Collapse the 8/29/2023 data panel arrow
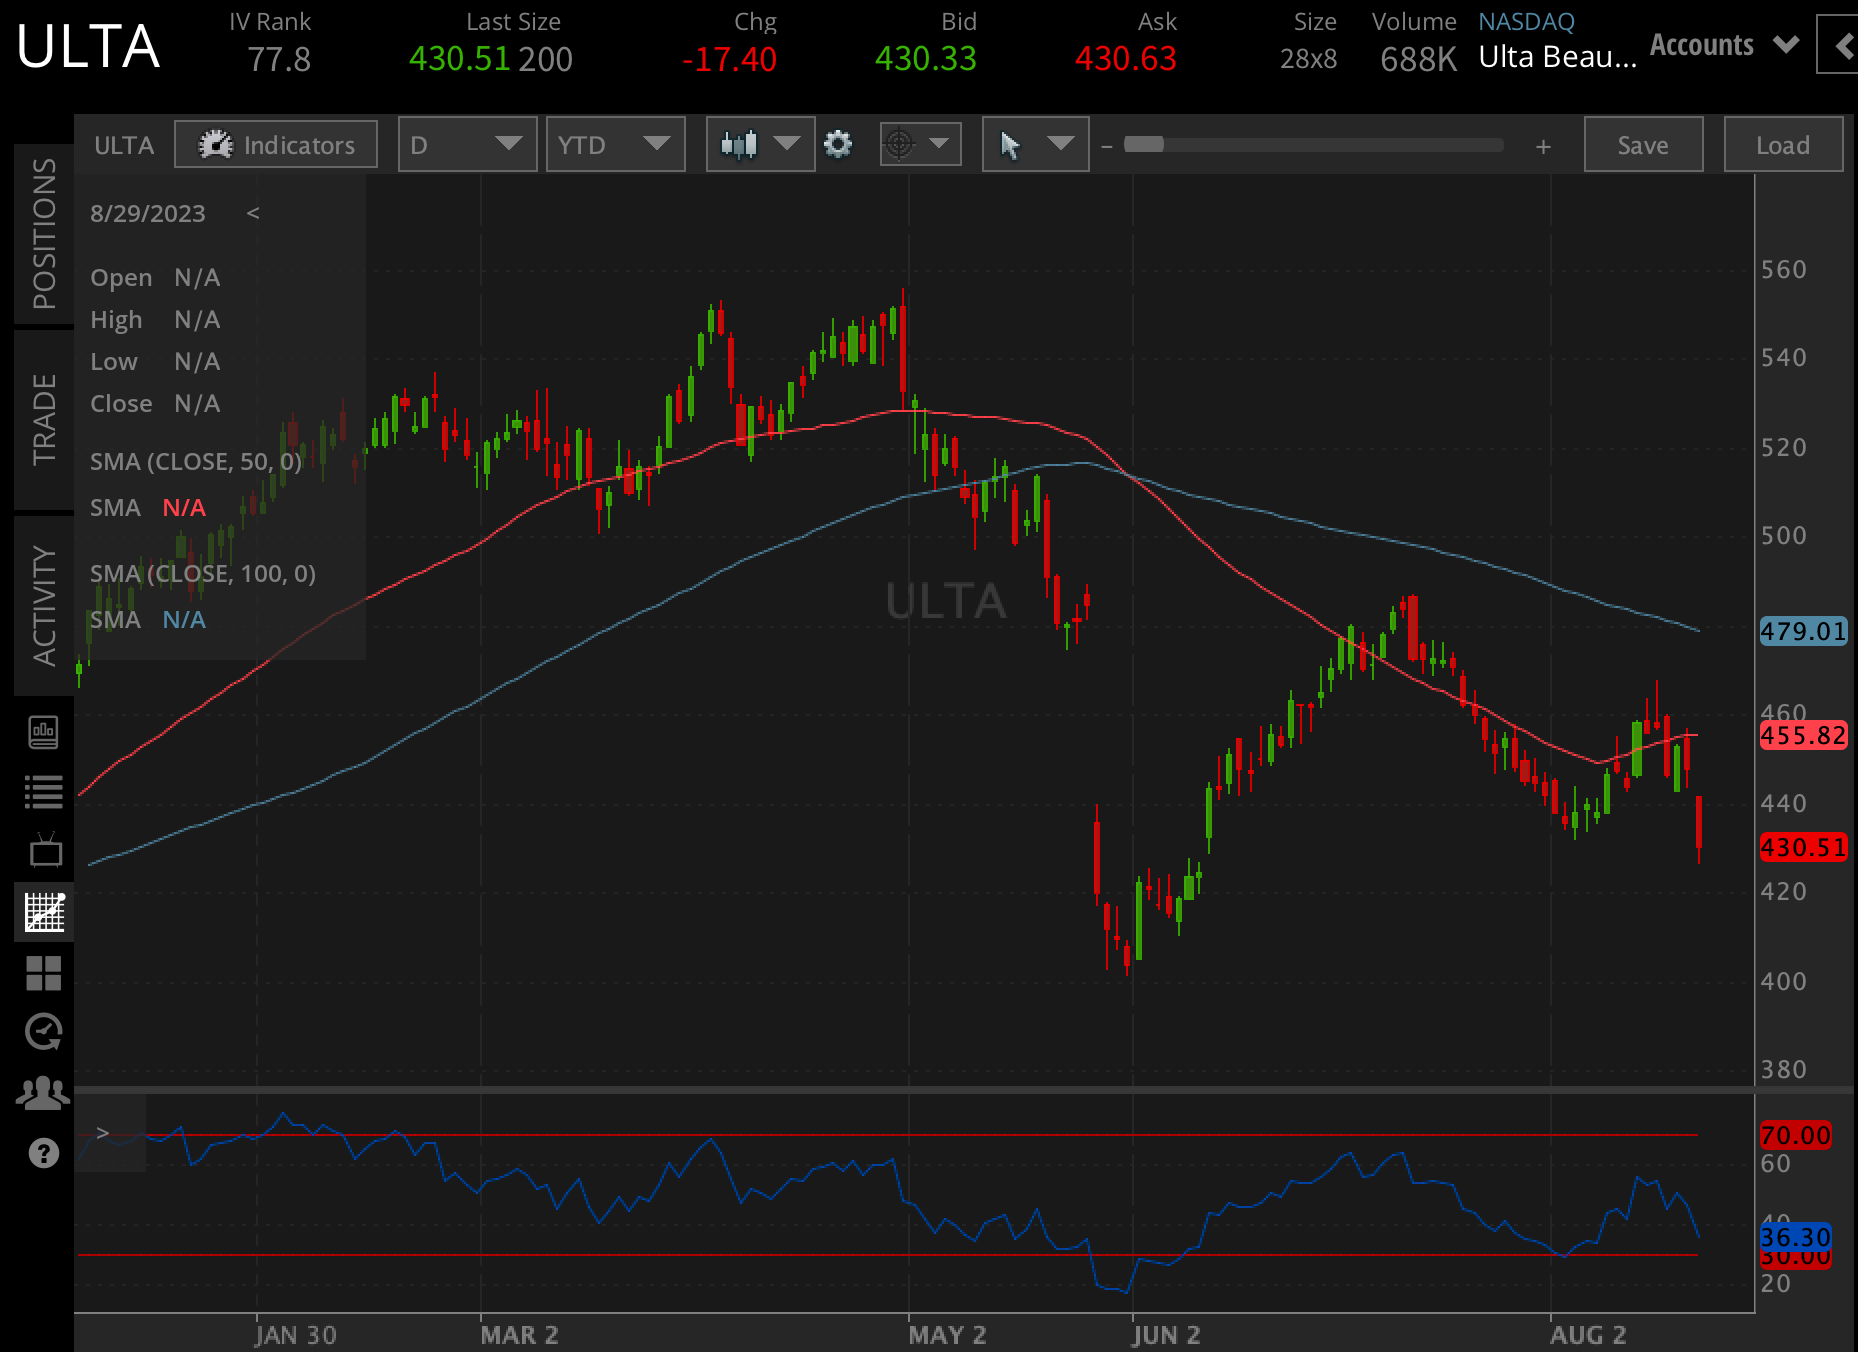This screenshot has width=1858, height=1352. point(255,213)
